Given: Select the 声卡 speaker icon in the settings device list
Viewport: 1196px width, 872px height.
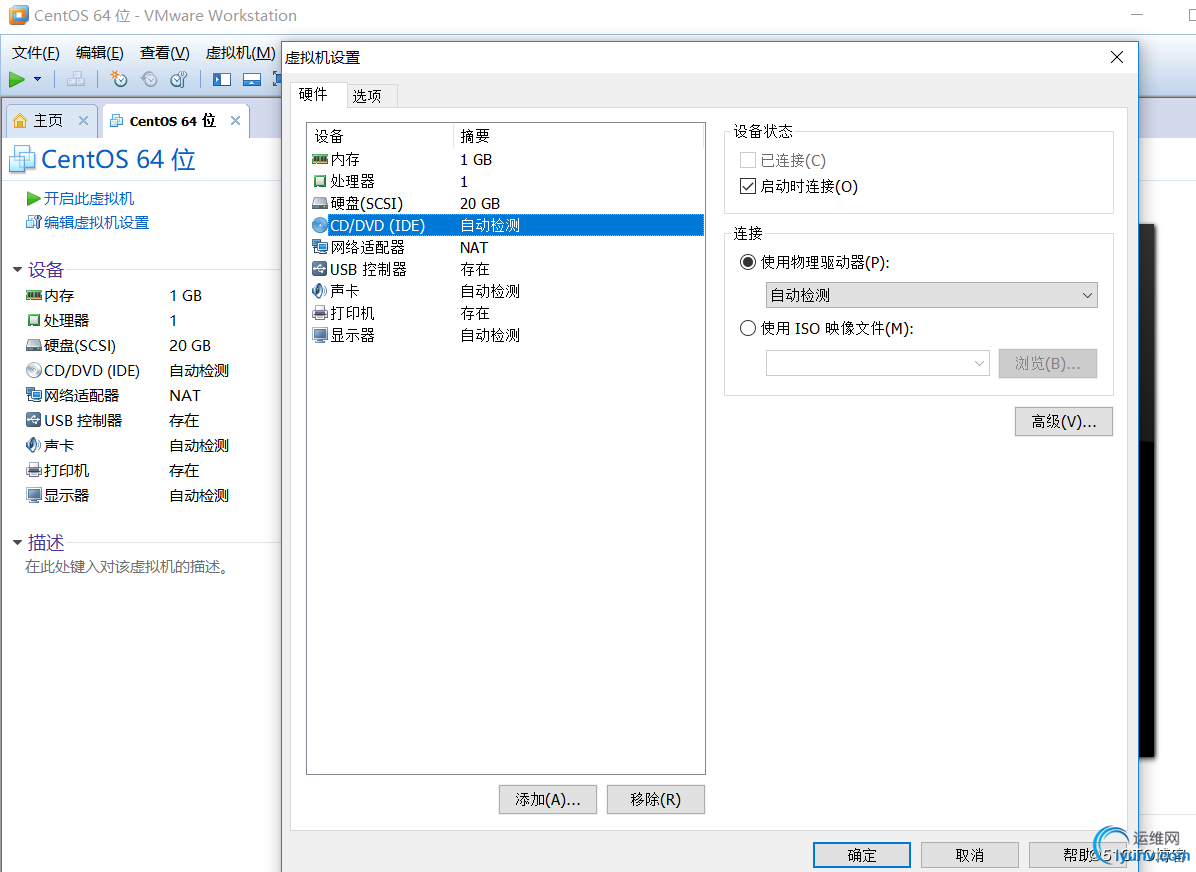Looking at the screenshot, I should [x=320, y=291].
